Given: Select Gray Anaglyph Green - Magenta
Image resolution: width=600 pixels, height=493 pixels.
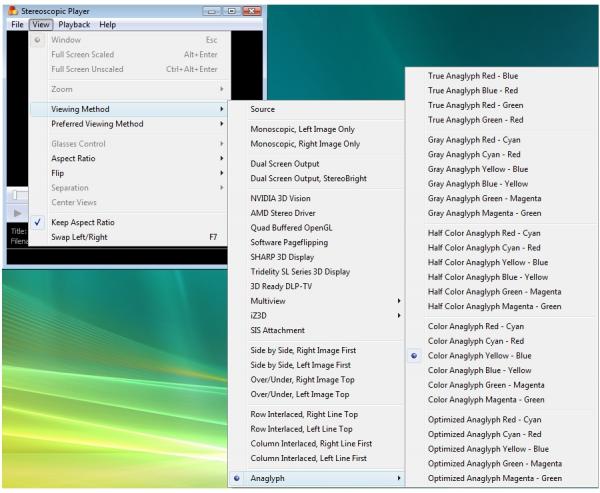Looking at the screenshot, I should [x=501, y=198].
